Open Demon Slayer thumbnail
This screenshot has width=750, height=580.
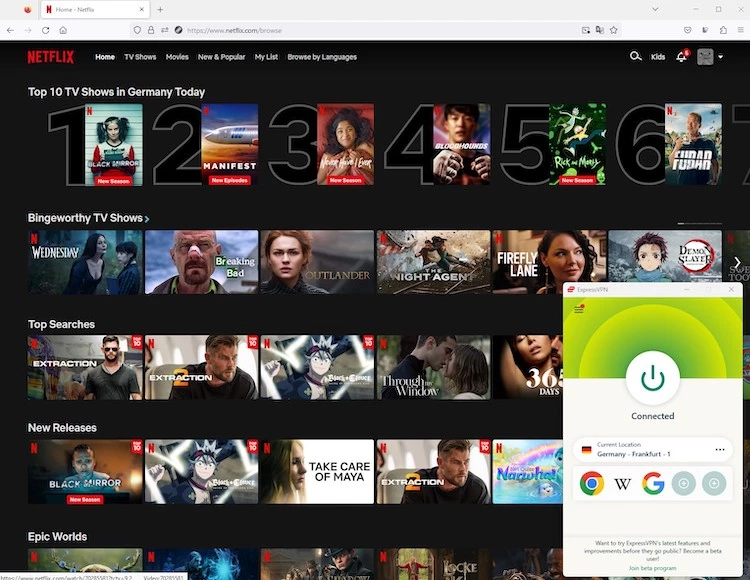(665, 256)
